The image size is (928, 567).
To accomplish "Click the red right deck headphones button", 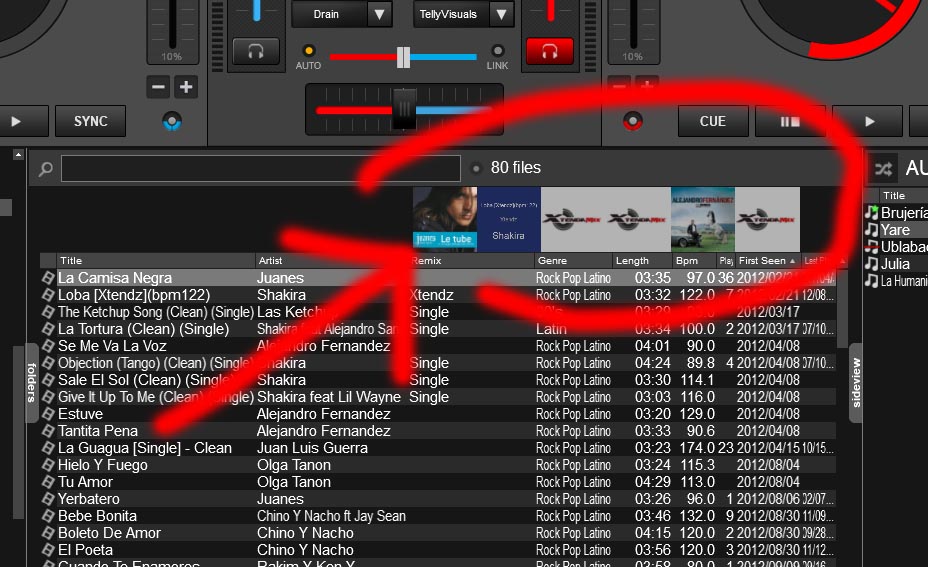I will (550, 51).
